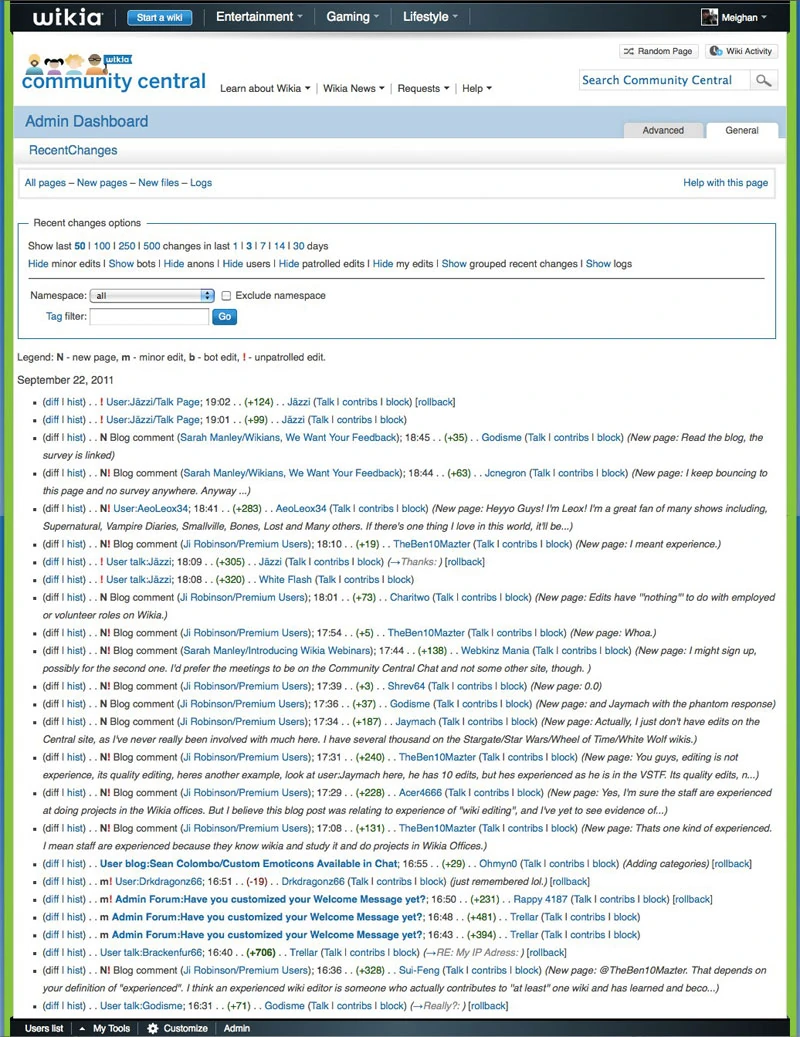Open Webkinz Mania user link
The height and width of the screenshot is (1037, 800).
pyautogui.click(x=495, y=651)
